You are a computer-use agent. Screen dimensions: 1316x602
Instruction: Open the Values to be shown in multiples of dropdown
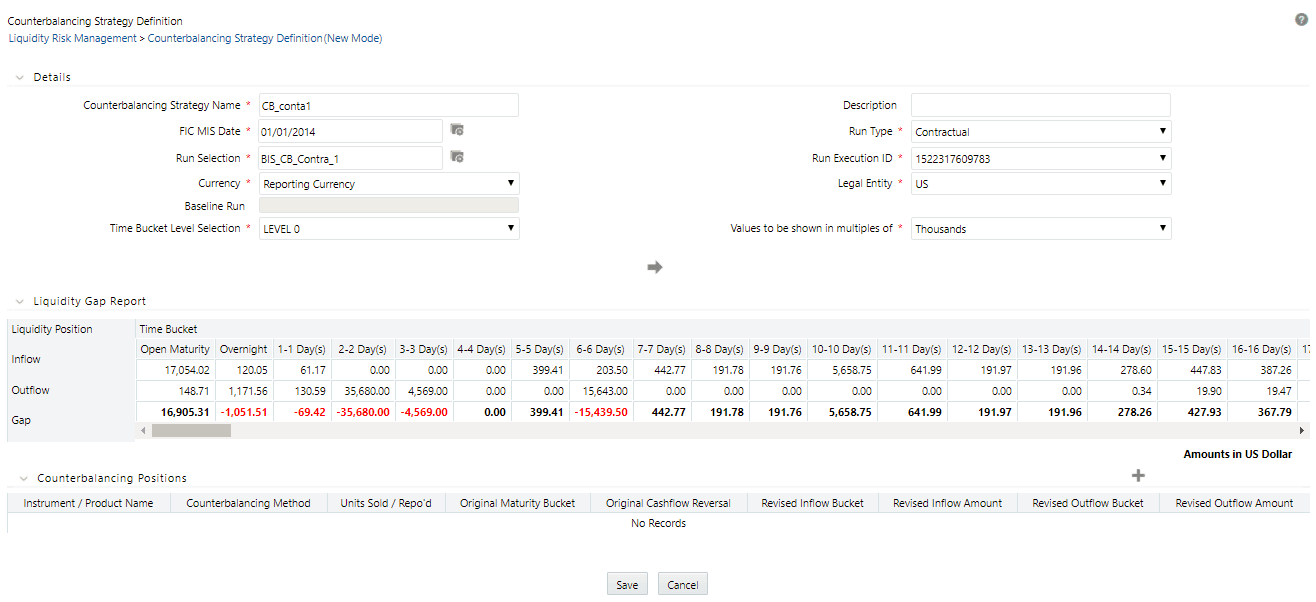1041,228
